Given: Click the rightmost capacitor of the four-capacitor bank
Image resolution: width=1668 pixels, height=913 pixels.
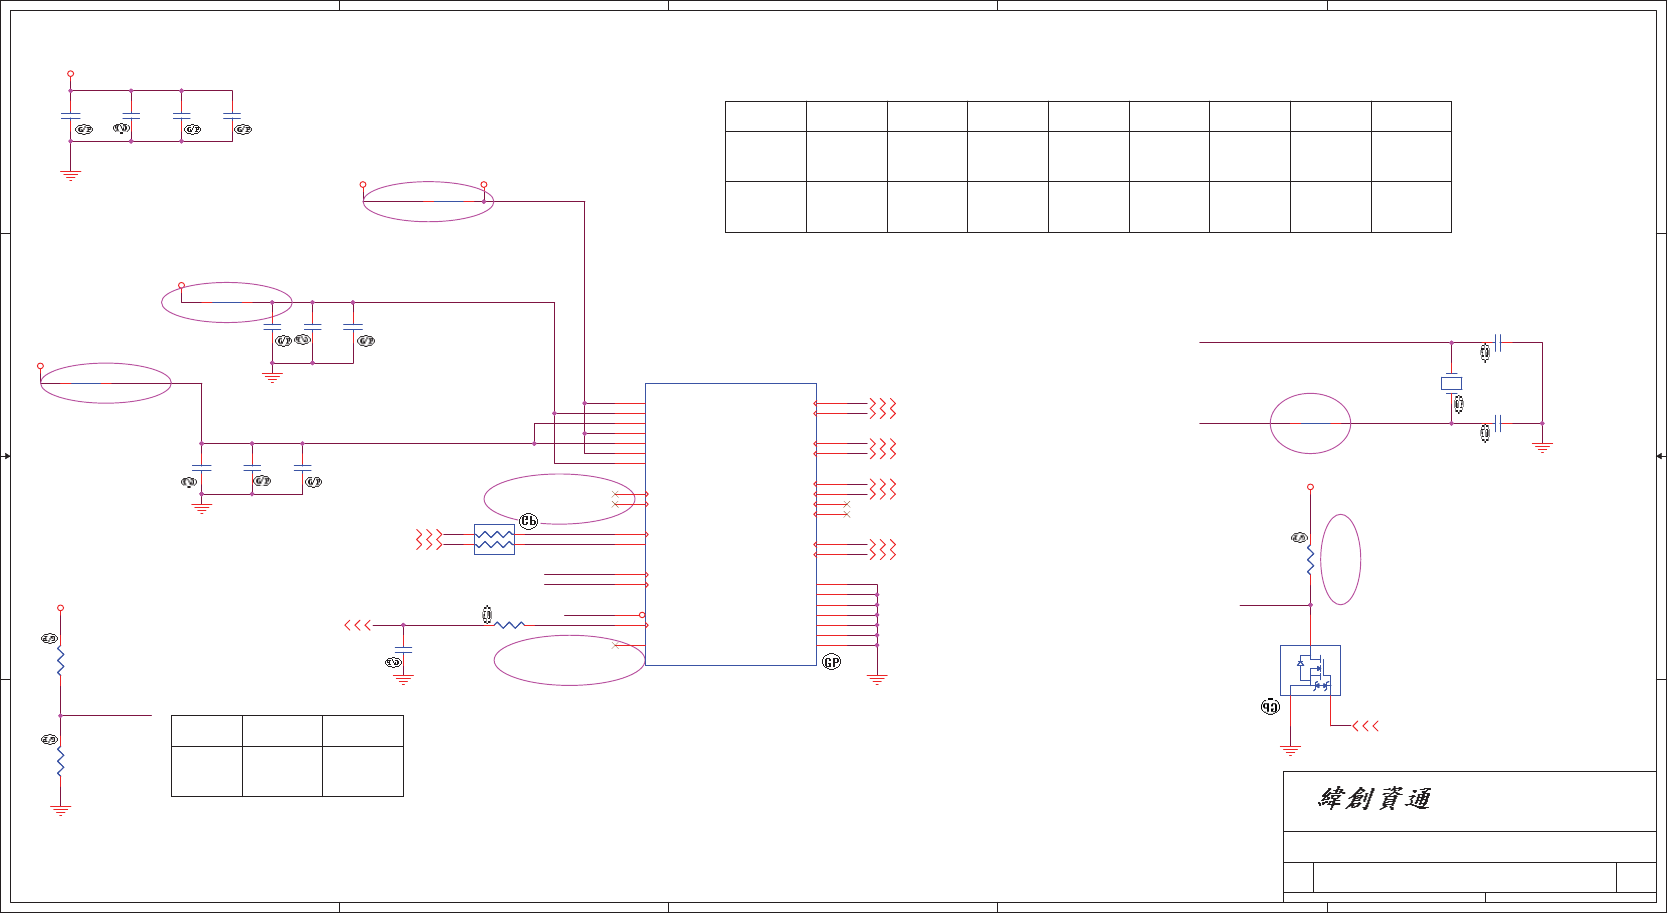Looking at the screenshot, I should pos(232,116).
